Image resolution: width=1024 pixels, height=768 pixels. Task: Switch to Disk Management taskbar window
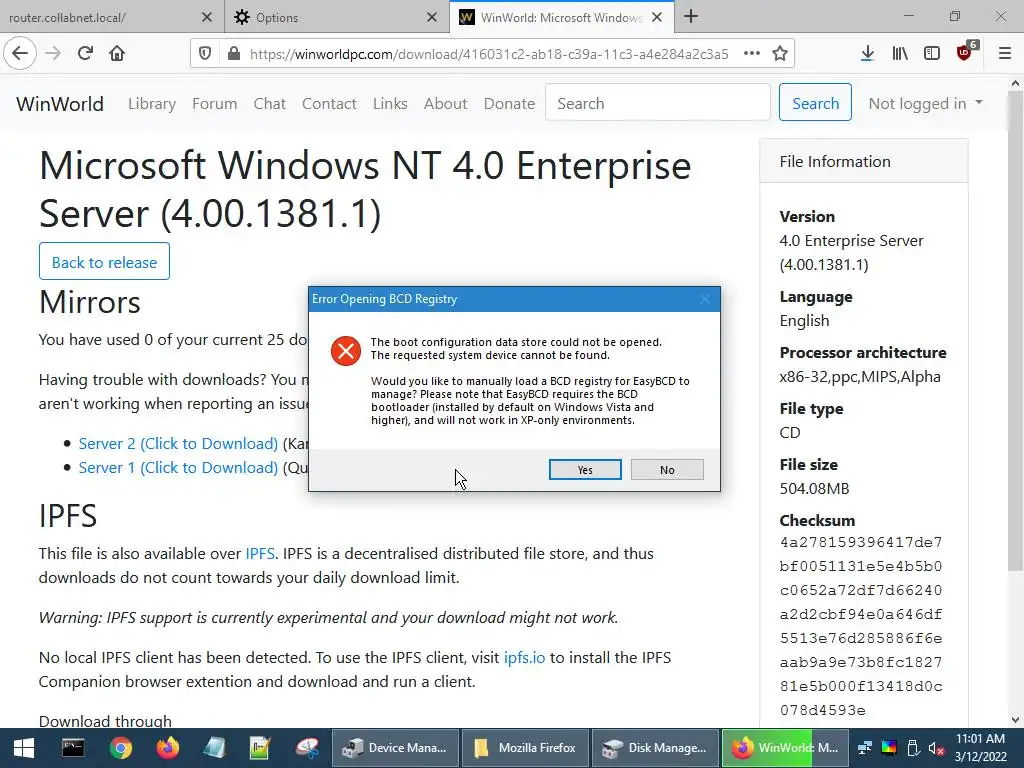point(654,748)
